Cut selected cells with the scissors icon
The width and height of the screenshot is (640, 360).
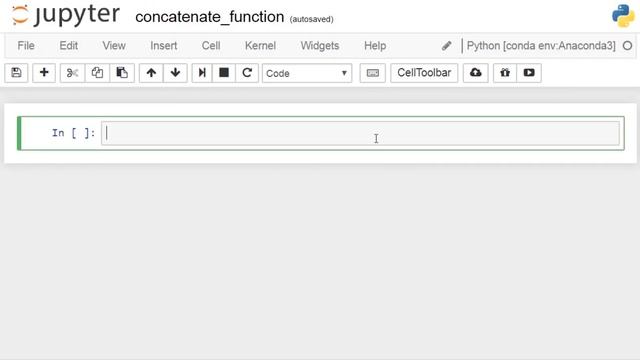click(x=72, y=73)
